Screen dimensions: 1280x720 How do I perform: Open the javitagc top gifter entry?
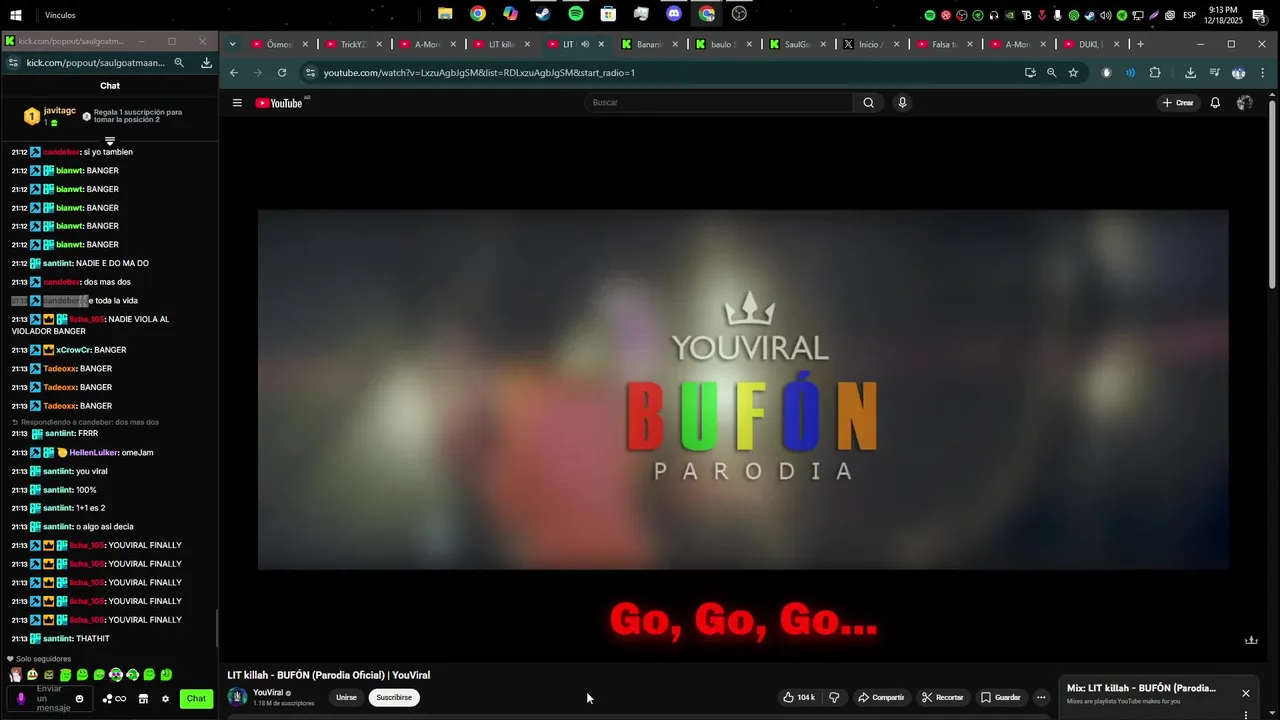coord(51,116)
